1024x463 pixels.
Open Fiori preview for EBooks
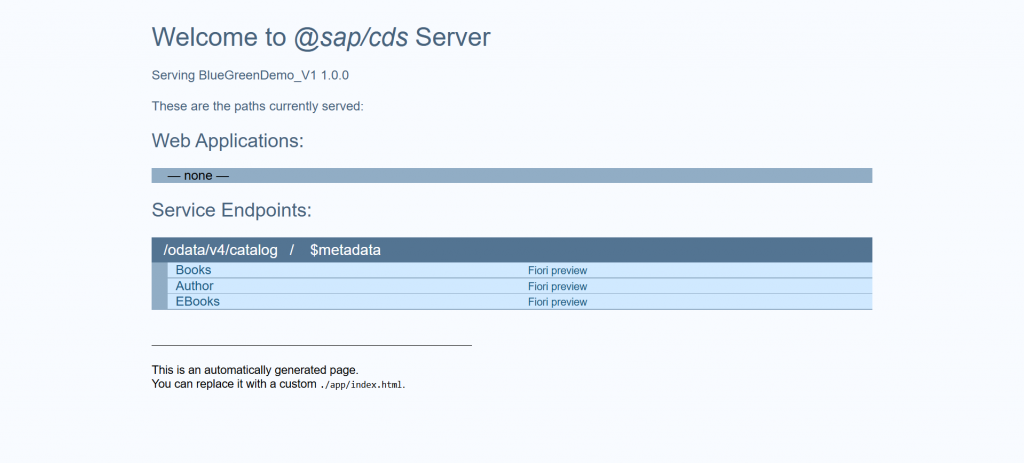tap(558, 302)
